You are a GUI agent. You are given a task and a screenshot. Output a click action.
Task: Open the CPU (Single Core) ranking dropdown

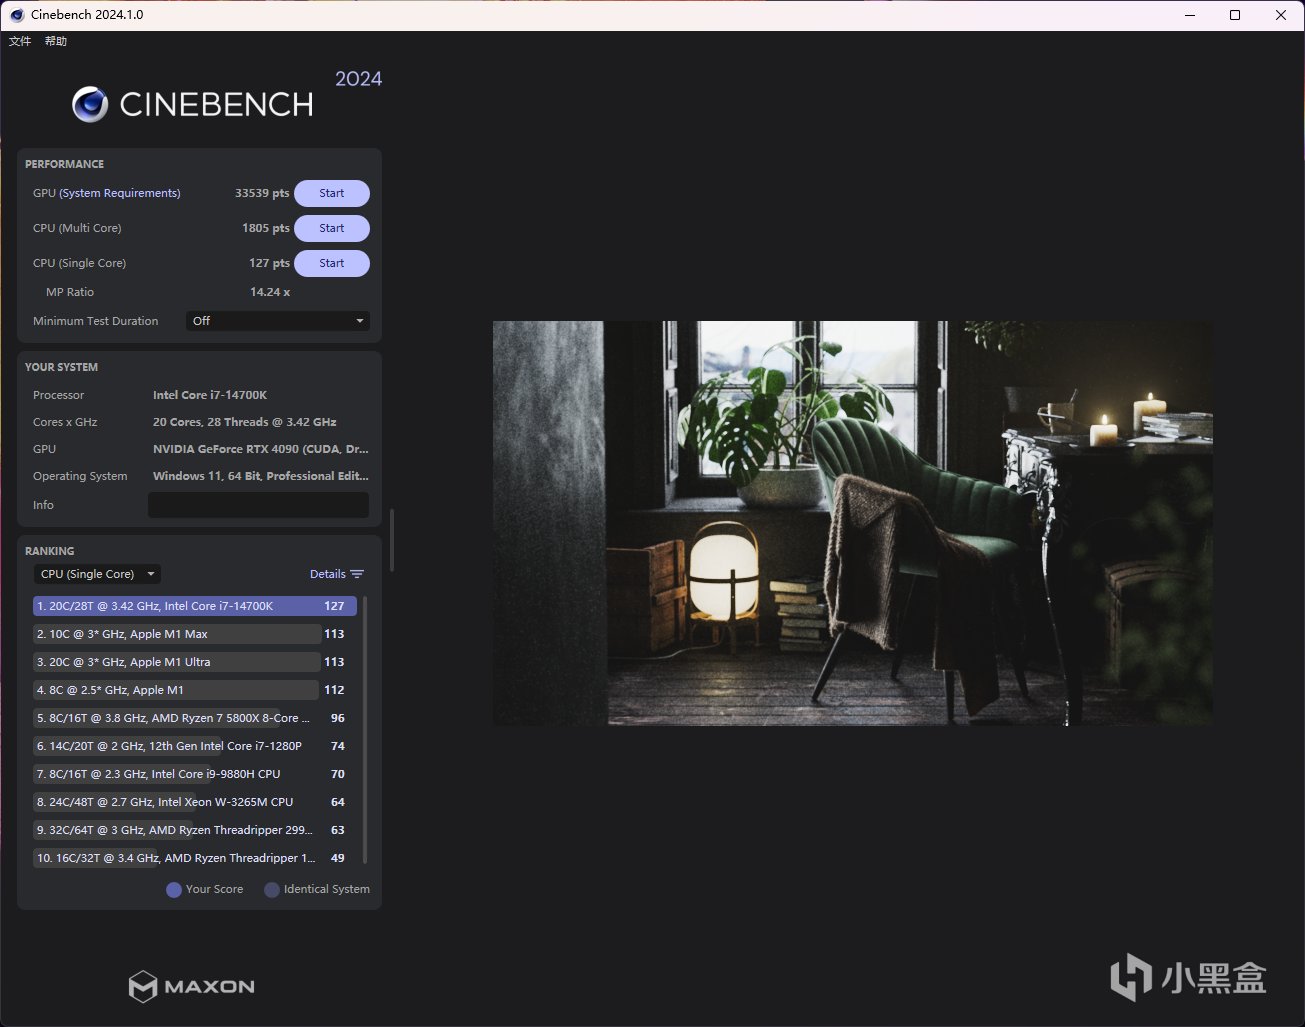point(98,574)
